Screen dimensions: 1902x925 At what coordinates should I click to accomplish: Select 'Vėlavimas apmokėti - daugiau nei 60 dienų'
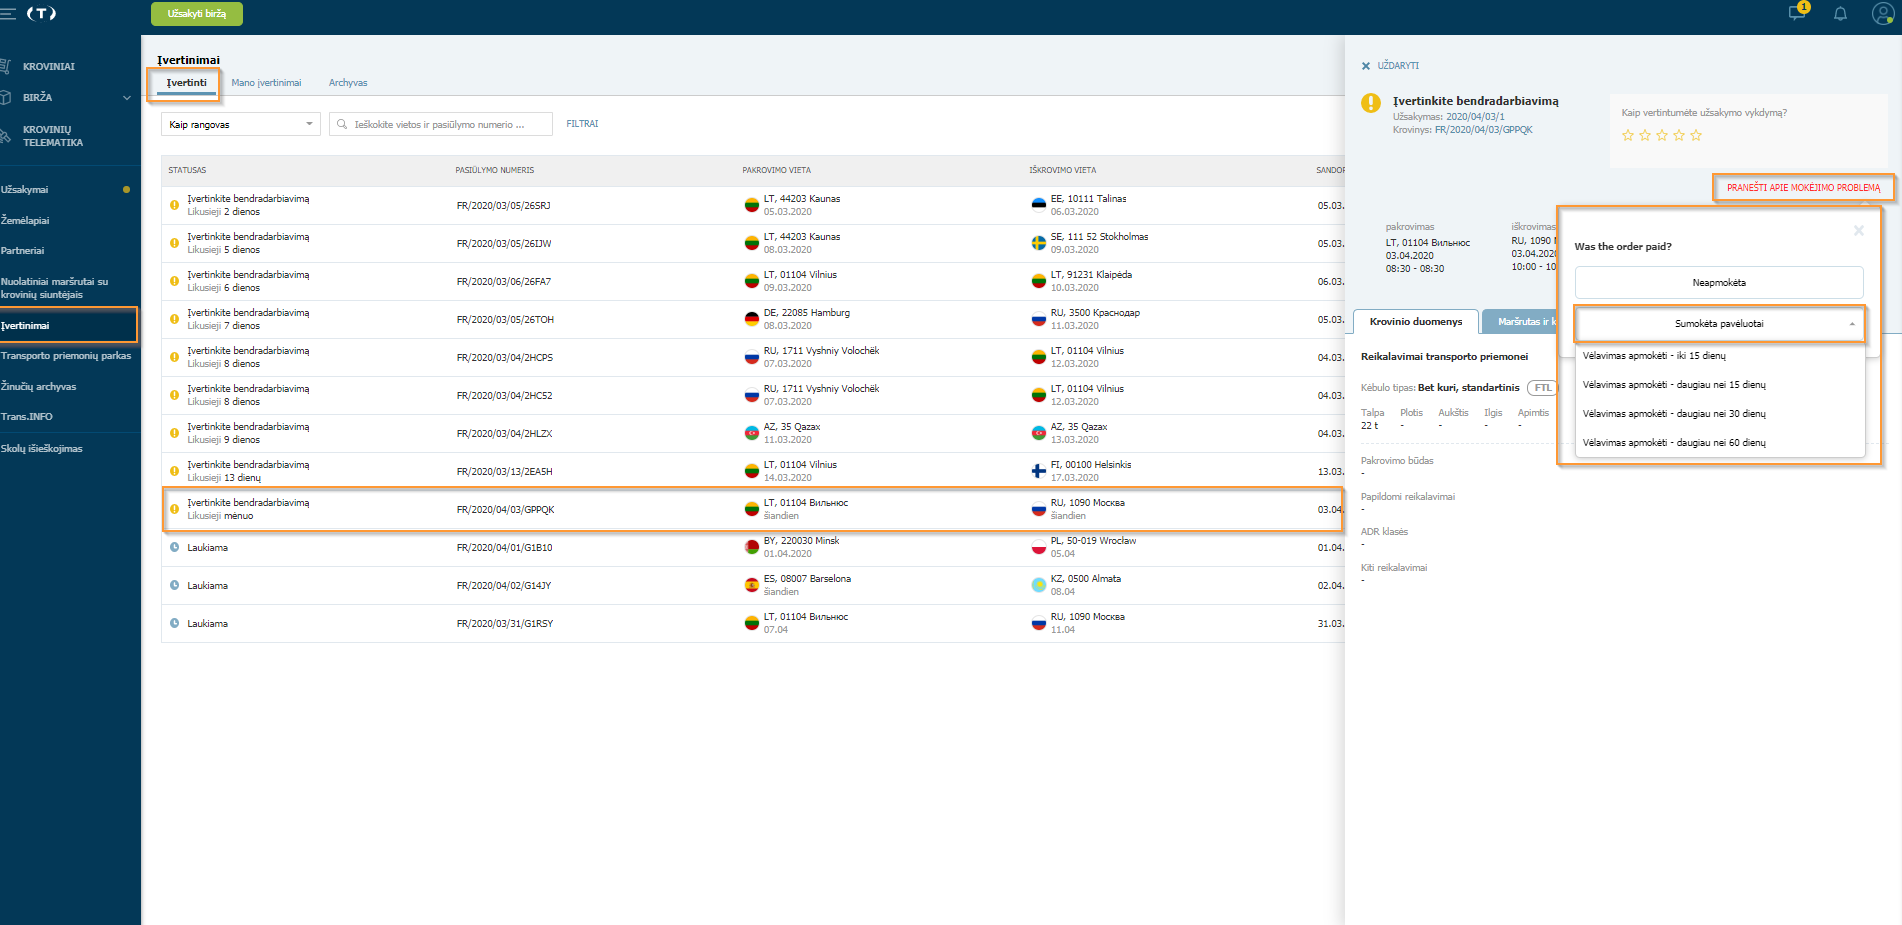[1720, 443]
